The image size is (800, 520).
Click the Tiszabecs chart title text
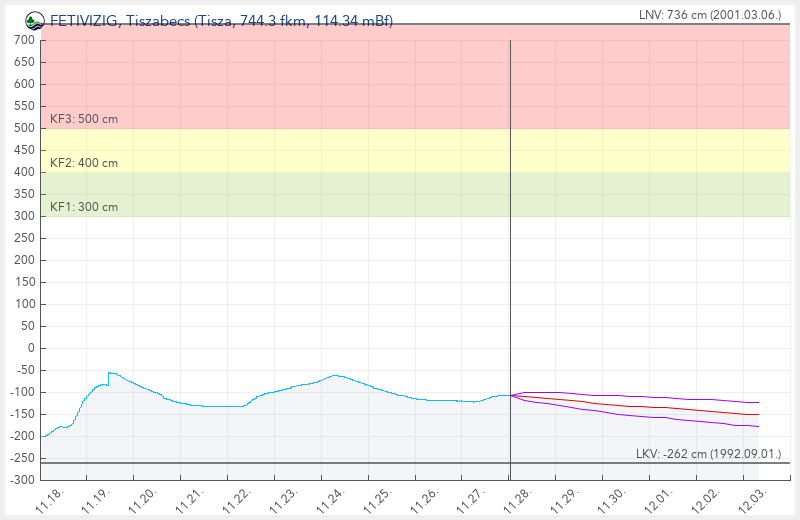point(220,20)
